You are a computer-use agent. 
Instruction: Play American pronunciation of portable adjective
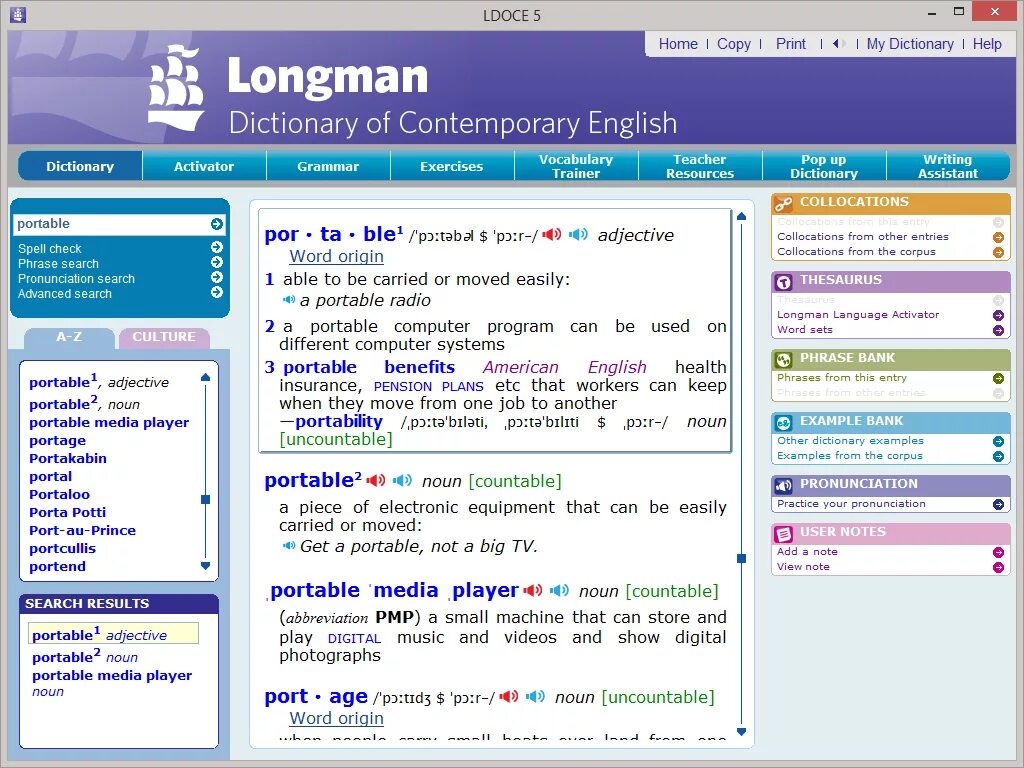(x=579, y=234)
